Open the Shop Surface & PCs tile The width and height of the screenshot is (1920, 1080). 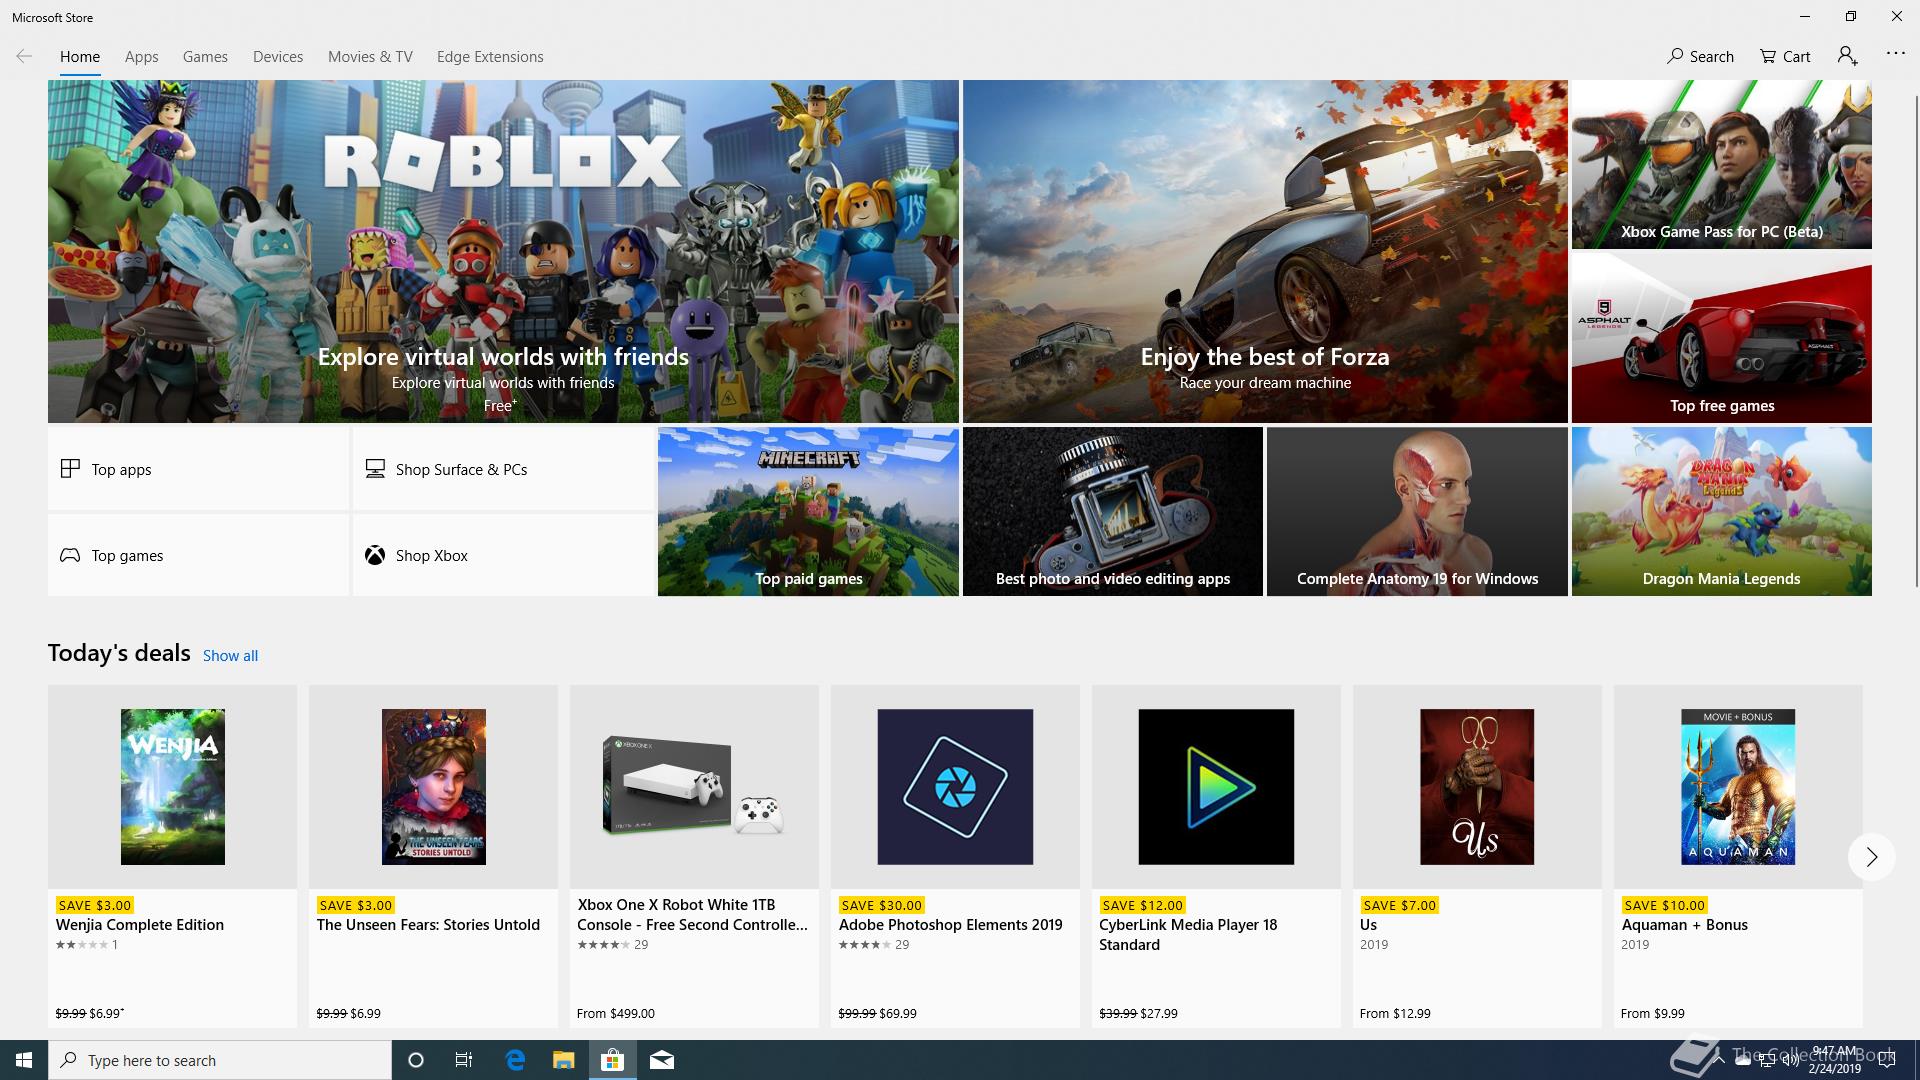pos(503,469)
